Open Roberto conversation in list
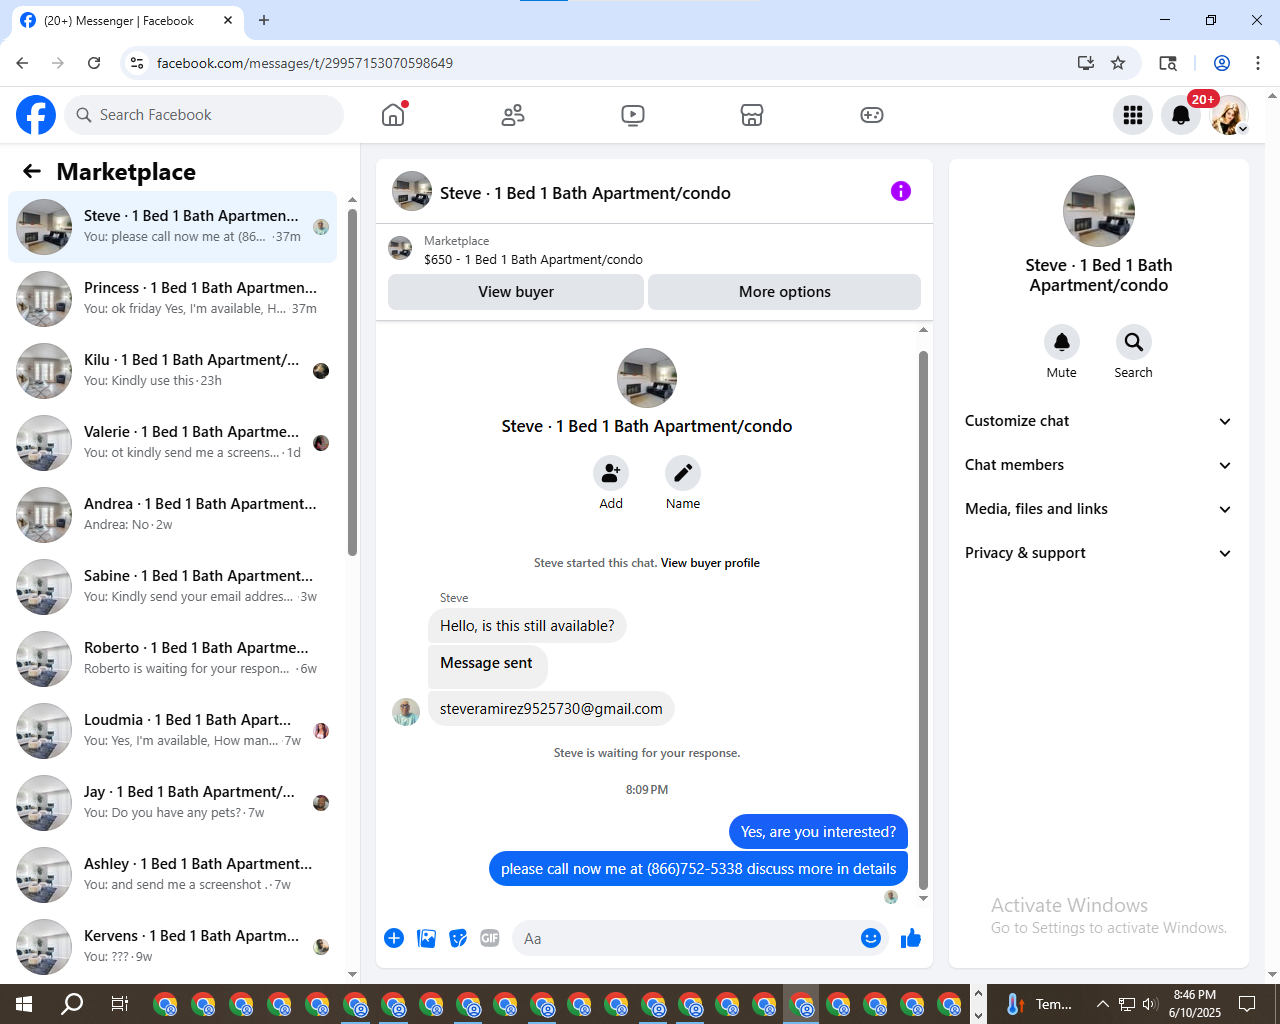 pos(173,659)
